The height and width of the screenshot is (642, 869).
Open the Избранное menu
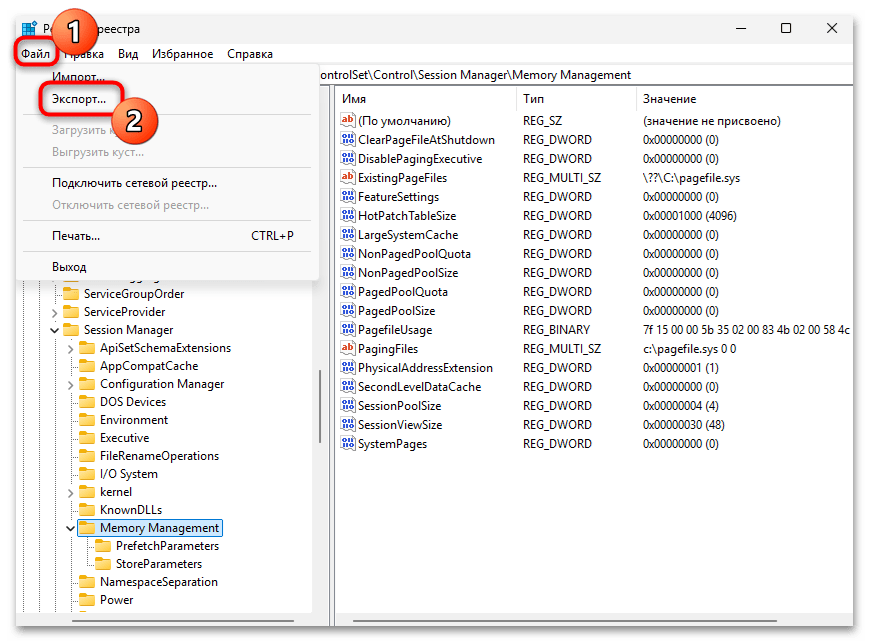tap(182, 54)
